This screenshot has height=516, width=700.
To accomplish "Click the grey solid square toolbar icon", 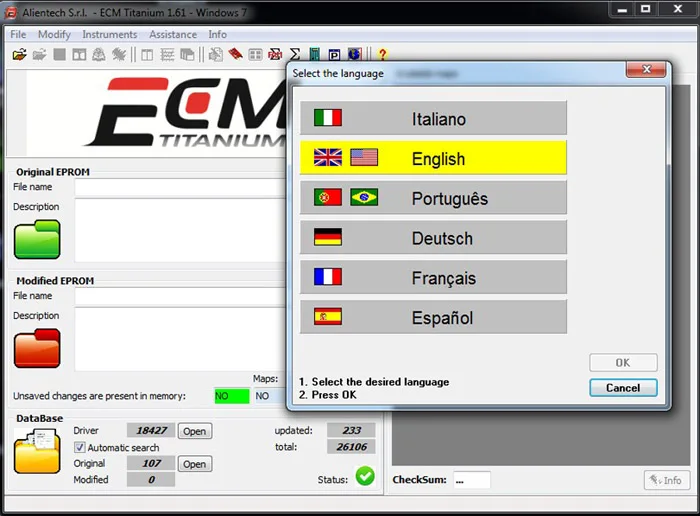I will [59, 55].
